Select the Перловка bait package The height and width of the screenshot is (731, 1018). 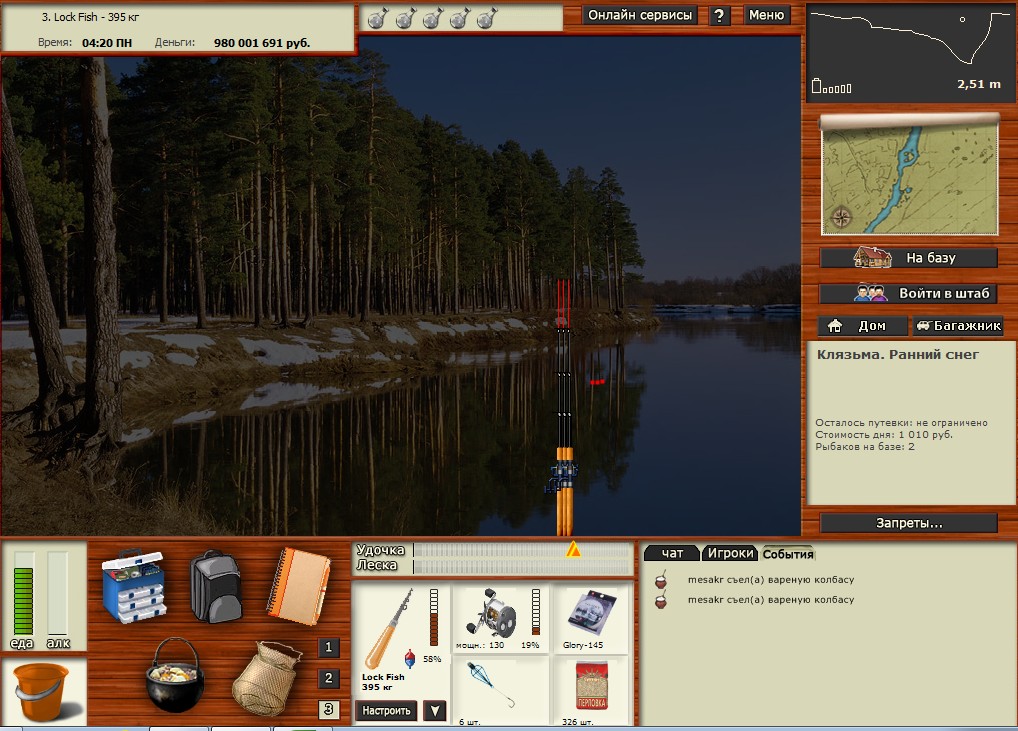point(591,688)
